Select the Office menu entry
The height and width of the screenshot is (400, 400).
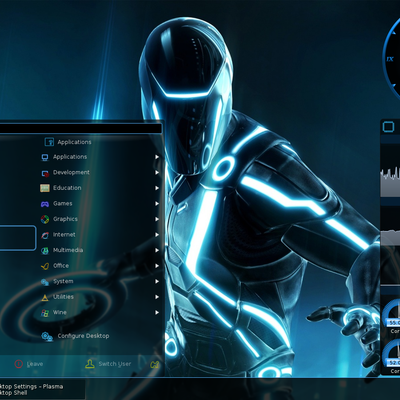pyautogui.click(x=100, y=266)
